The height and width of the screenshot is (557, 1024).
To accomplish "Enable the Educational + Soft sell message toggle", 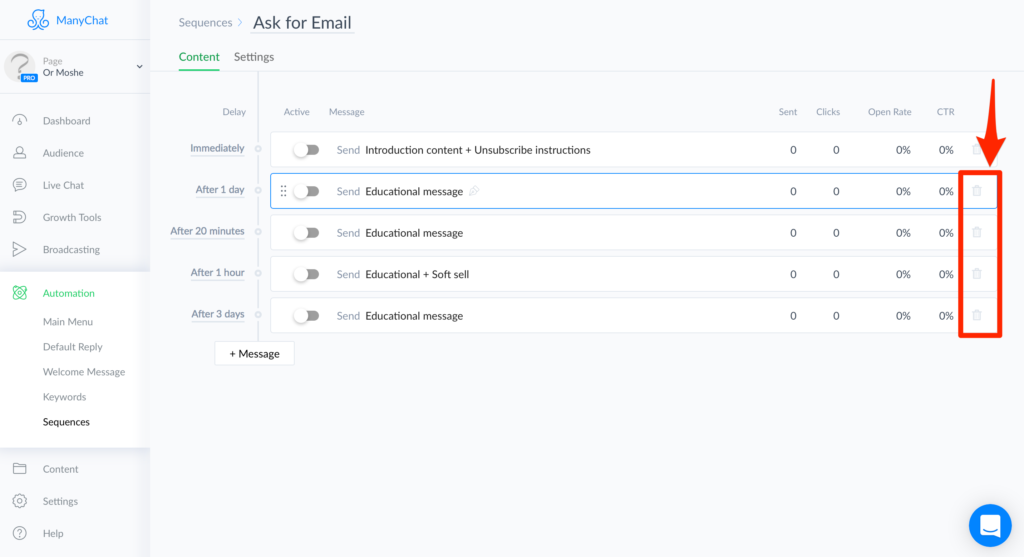I will 306,274.
